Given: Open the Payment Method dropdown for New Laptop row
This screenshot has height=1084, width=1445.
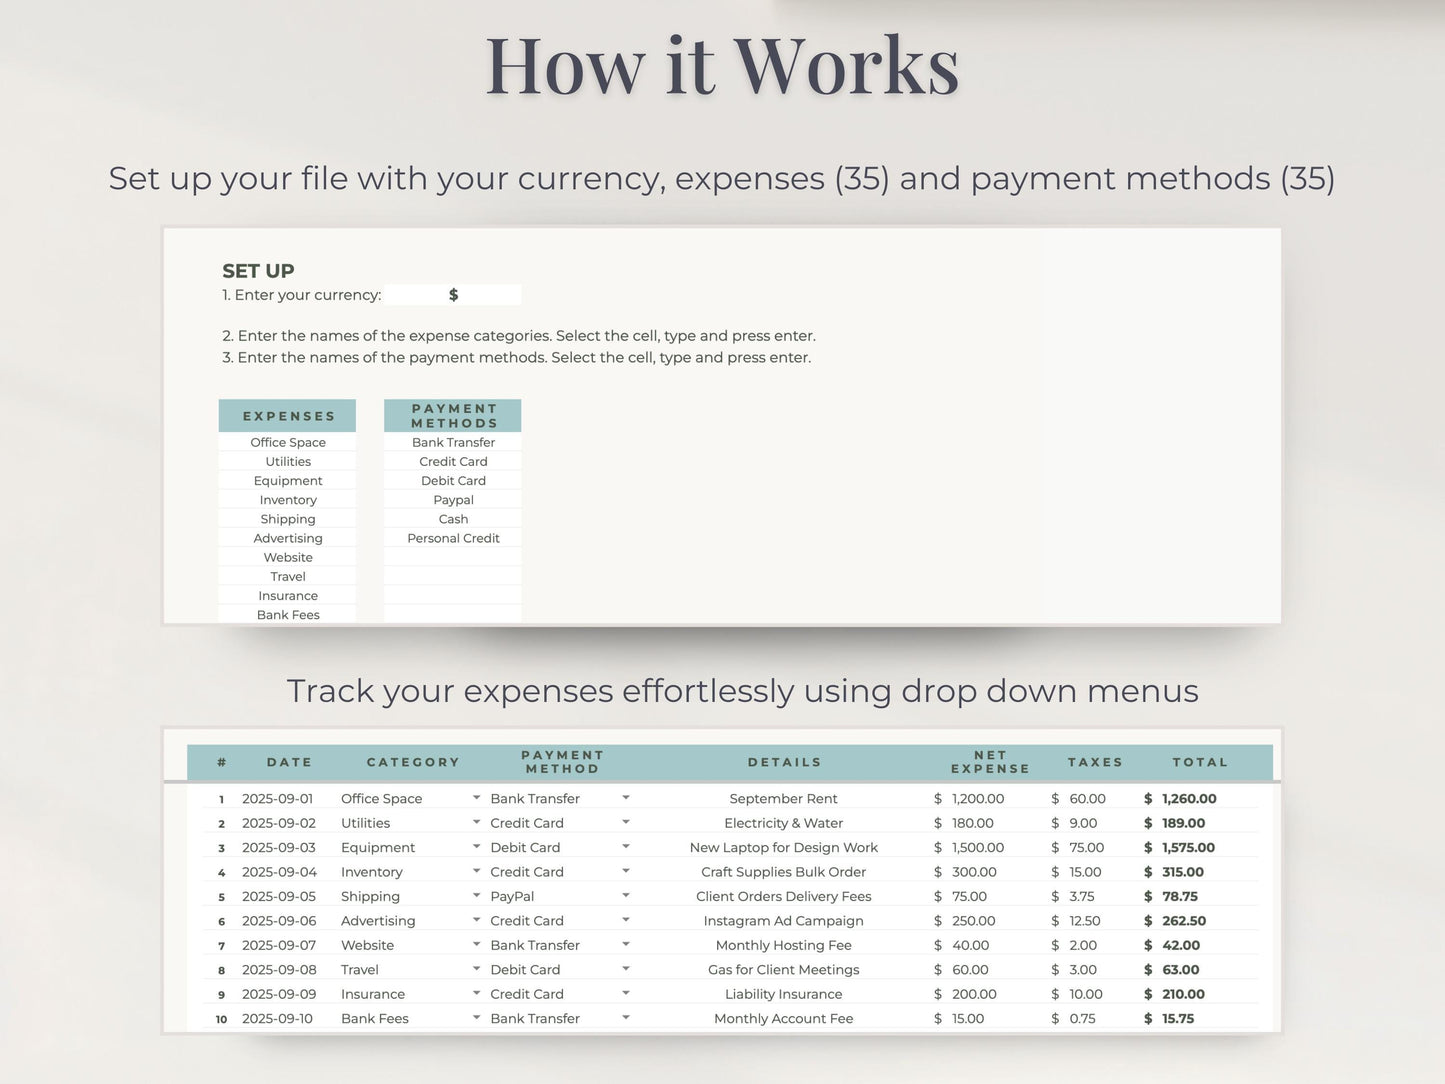Looking at the screenshot, I should point(626,847).
